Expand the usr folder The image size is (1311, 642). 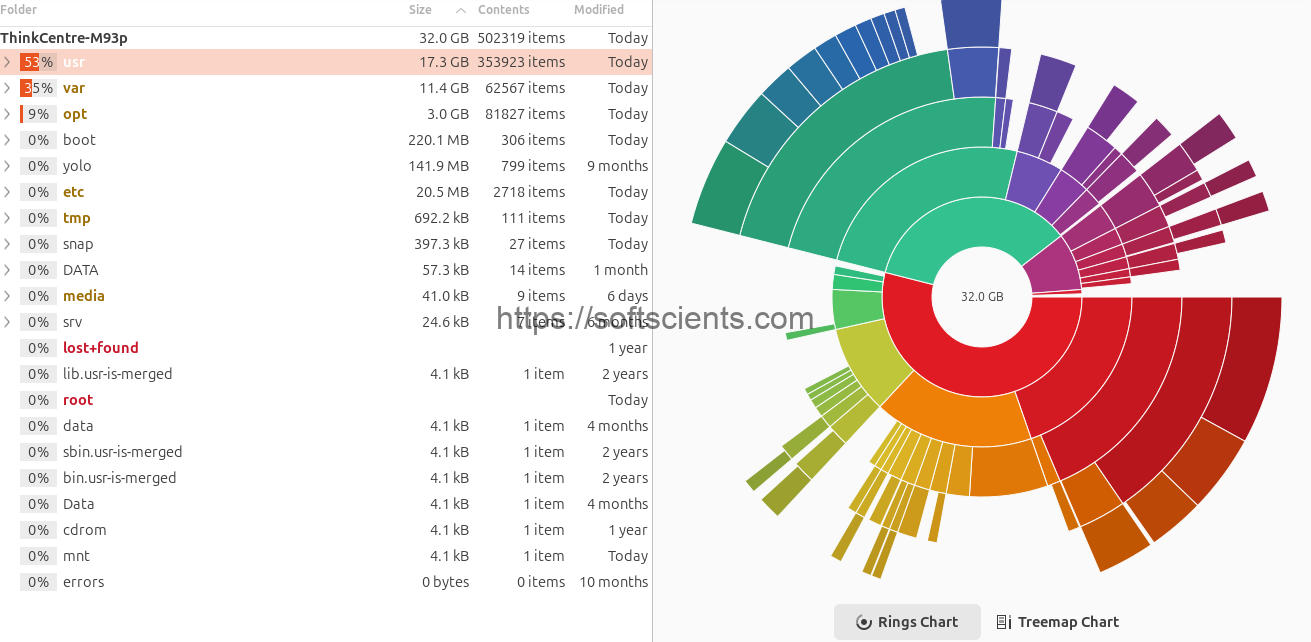pyautogui.click(x=8, y=62)
